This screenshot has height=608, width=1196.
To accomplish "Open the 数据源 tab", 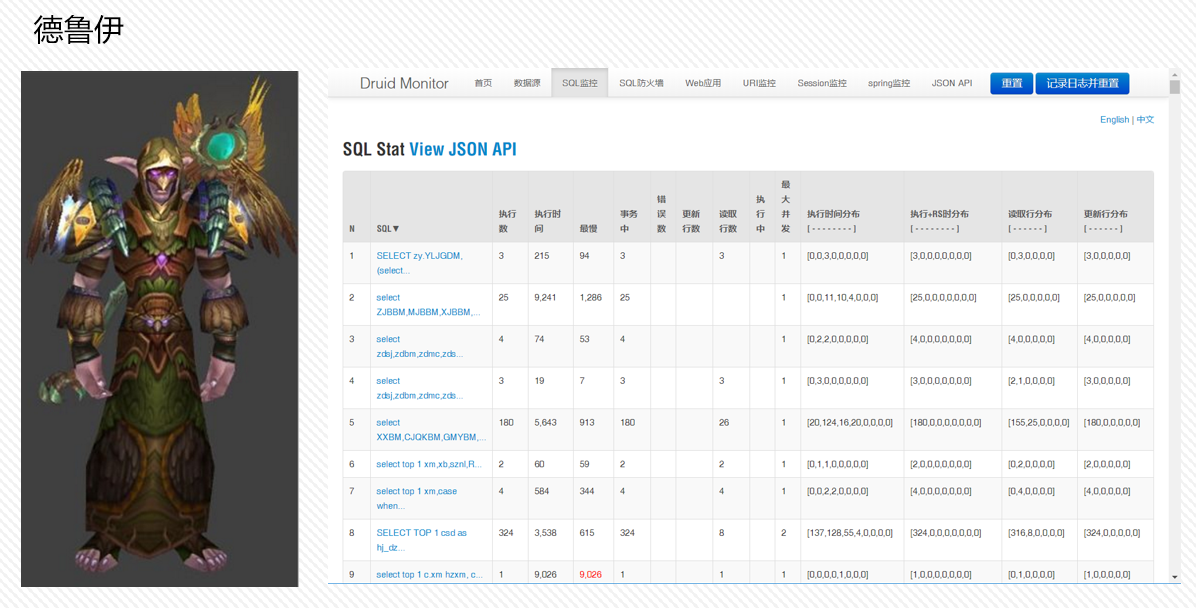I will 527,83.
